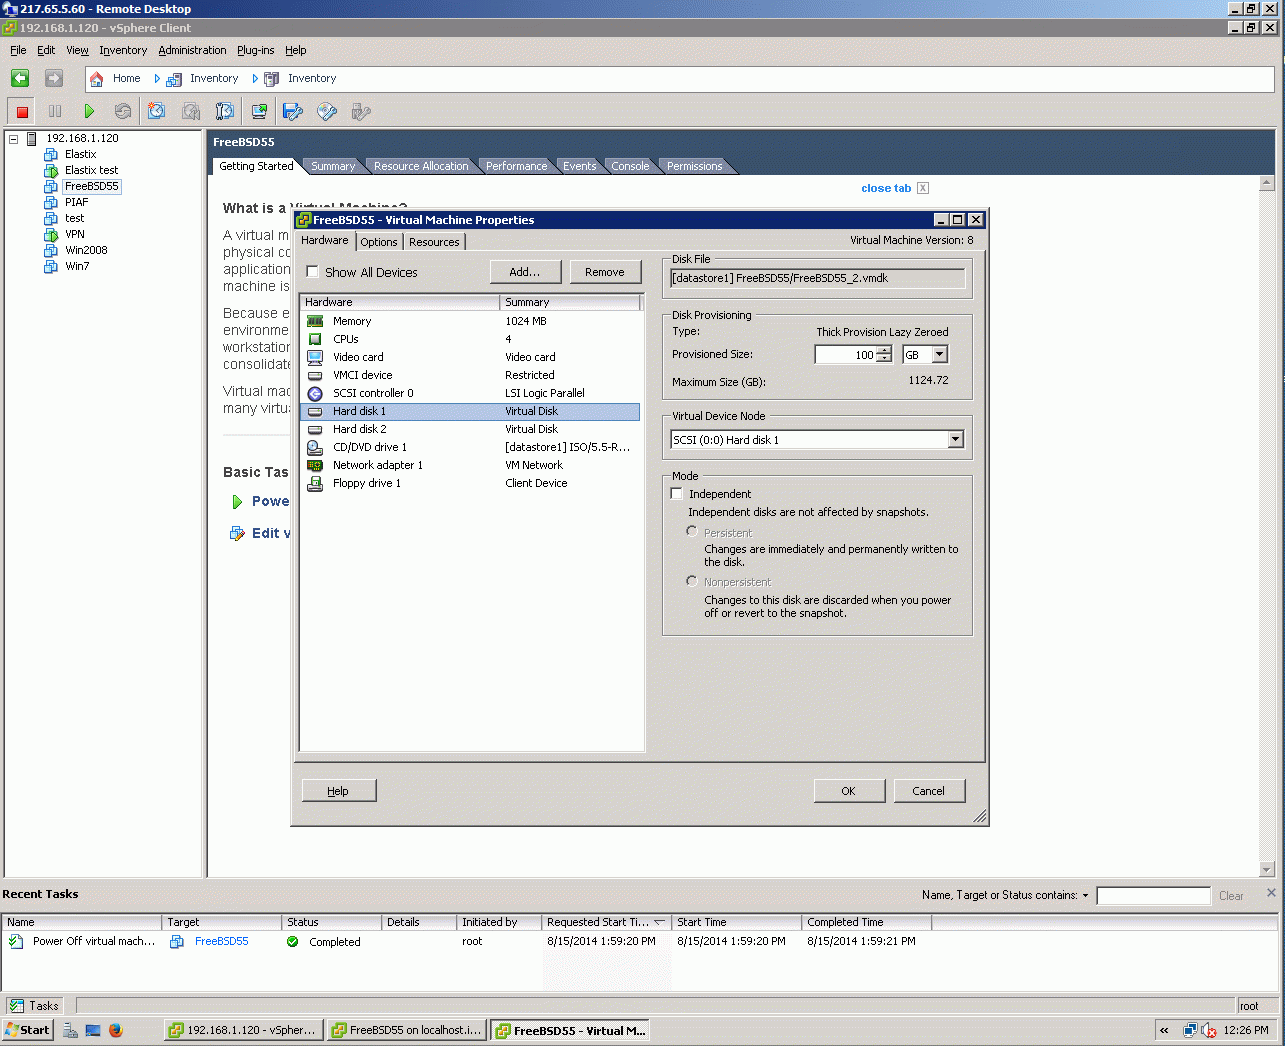Click the main panel vertical scrollbar down arrow

1267,870
